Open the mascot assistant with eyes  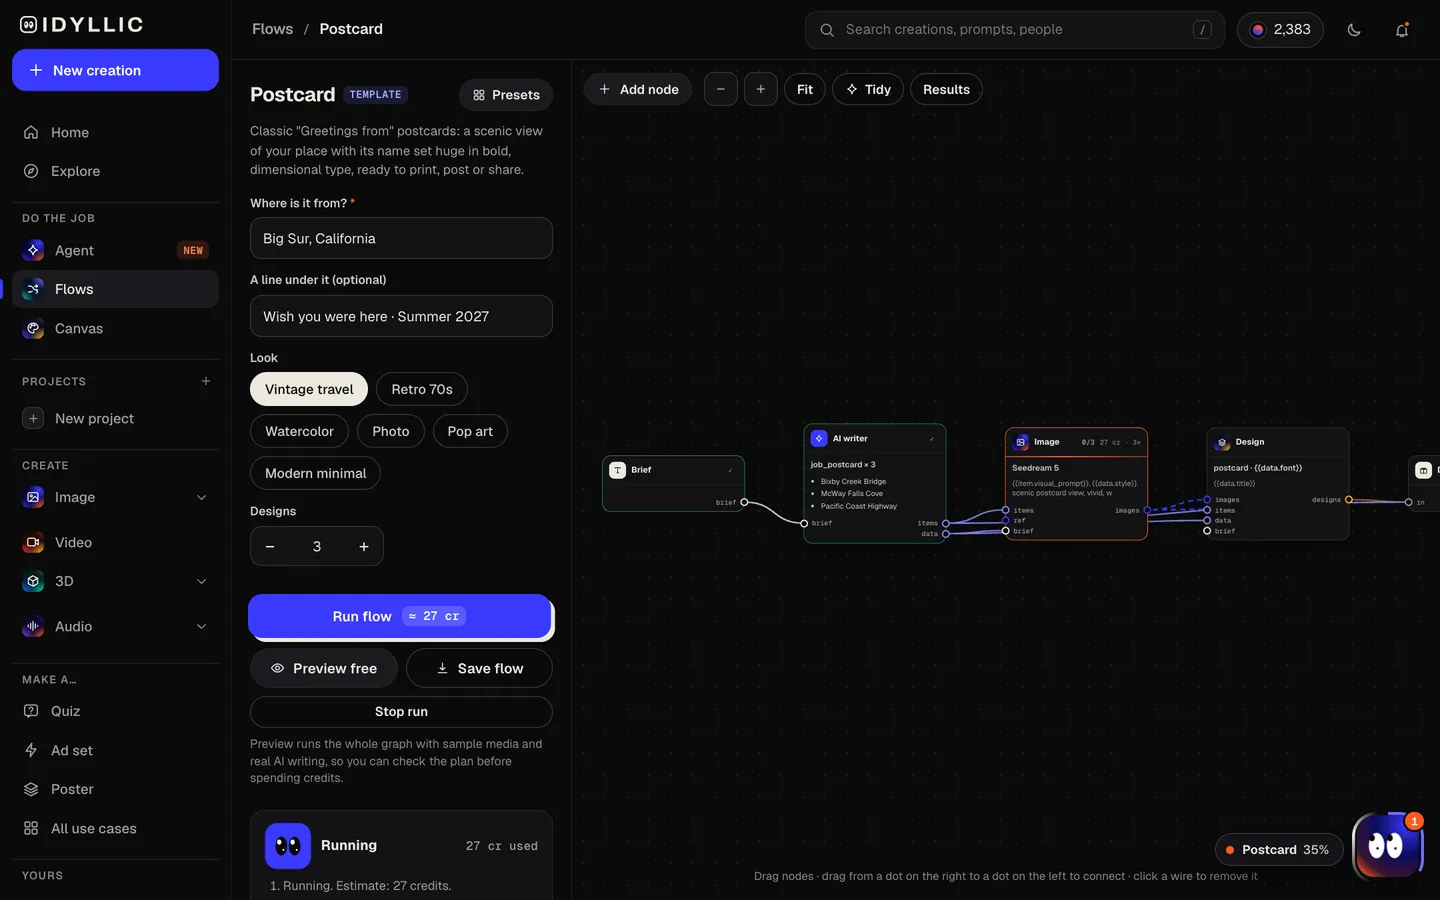[1387, 846]
